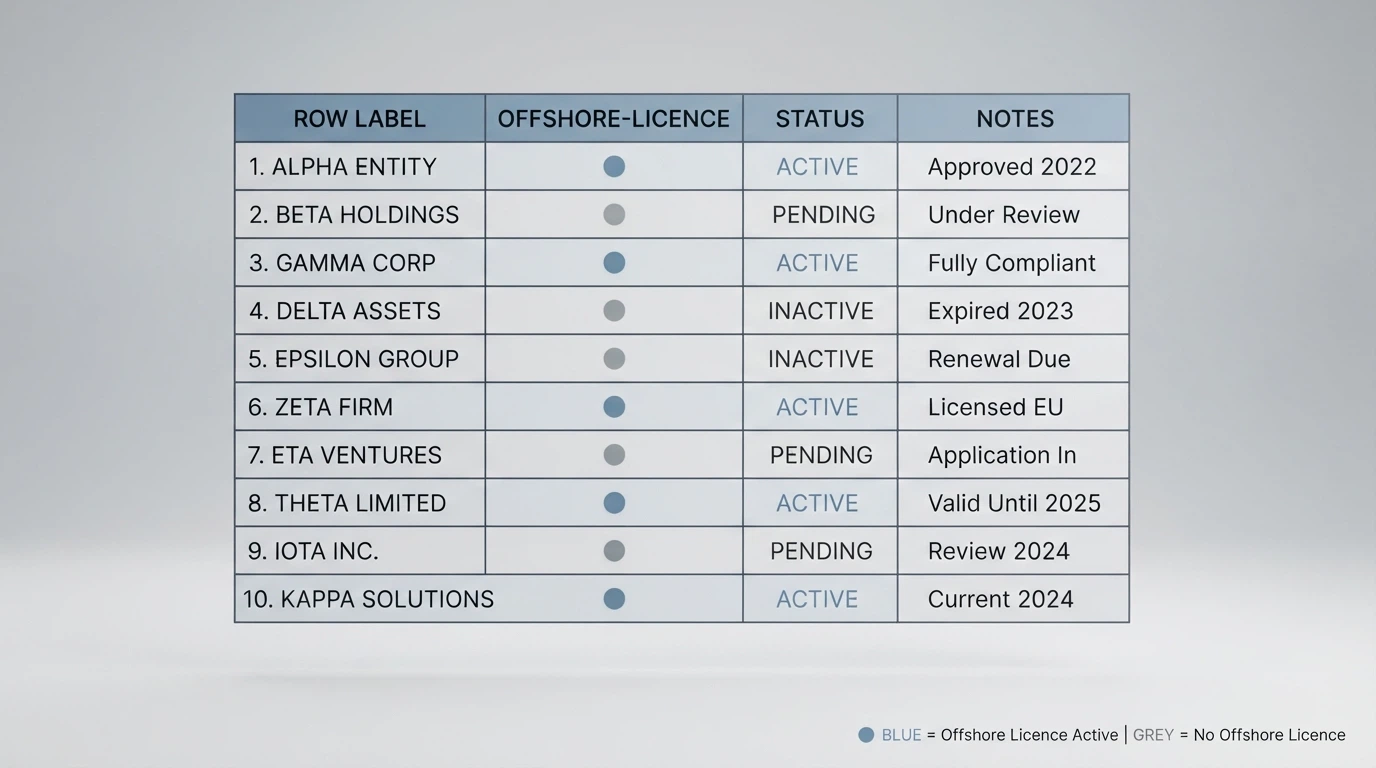The height and width of the screenshot is (768, 1376).
Task: Click the '4. DELTA ASSETS' row label
Action: (x=345, y=311)
